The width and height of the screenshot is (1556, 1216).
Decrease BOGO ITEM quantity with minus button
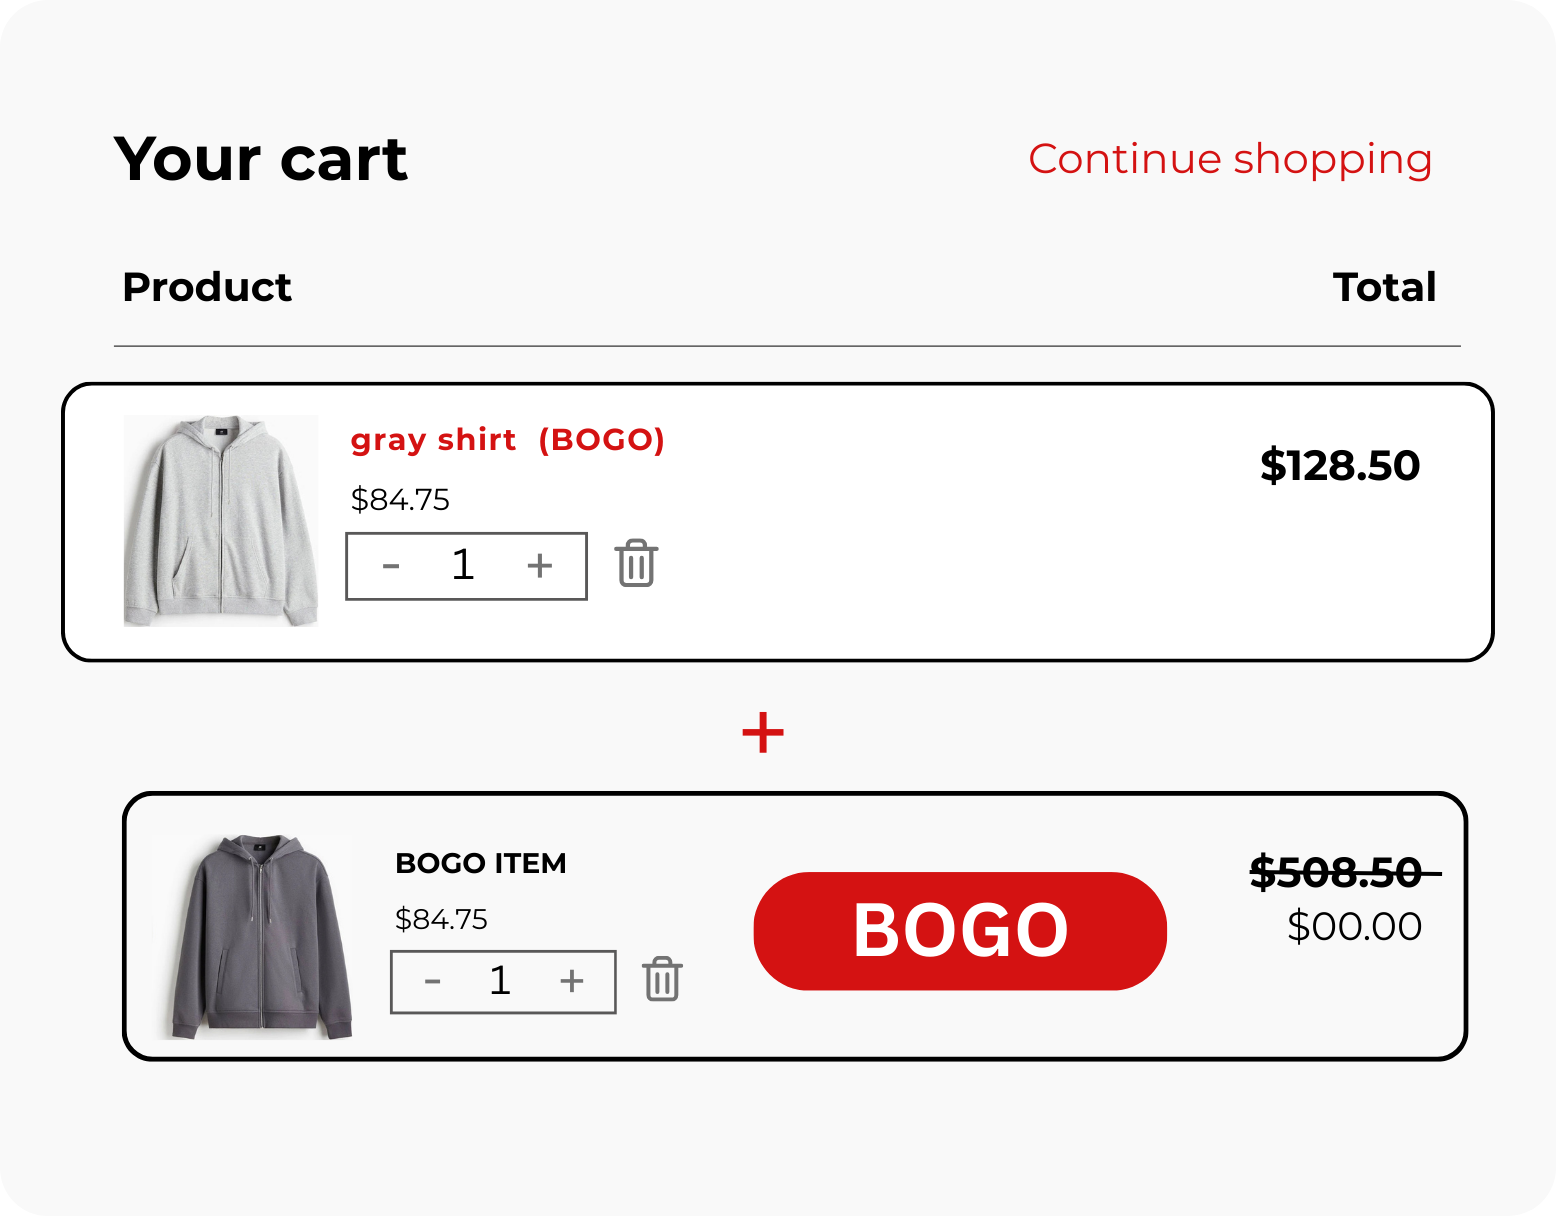pos(433,982)
